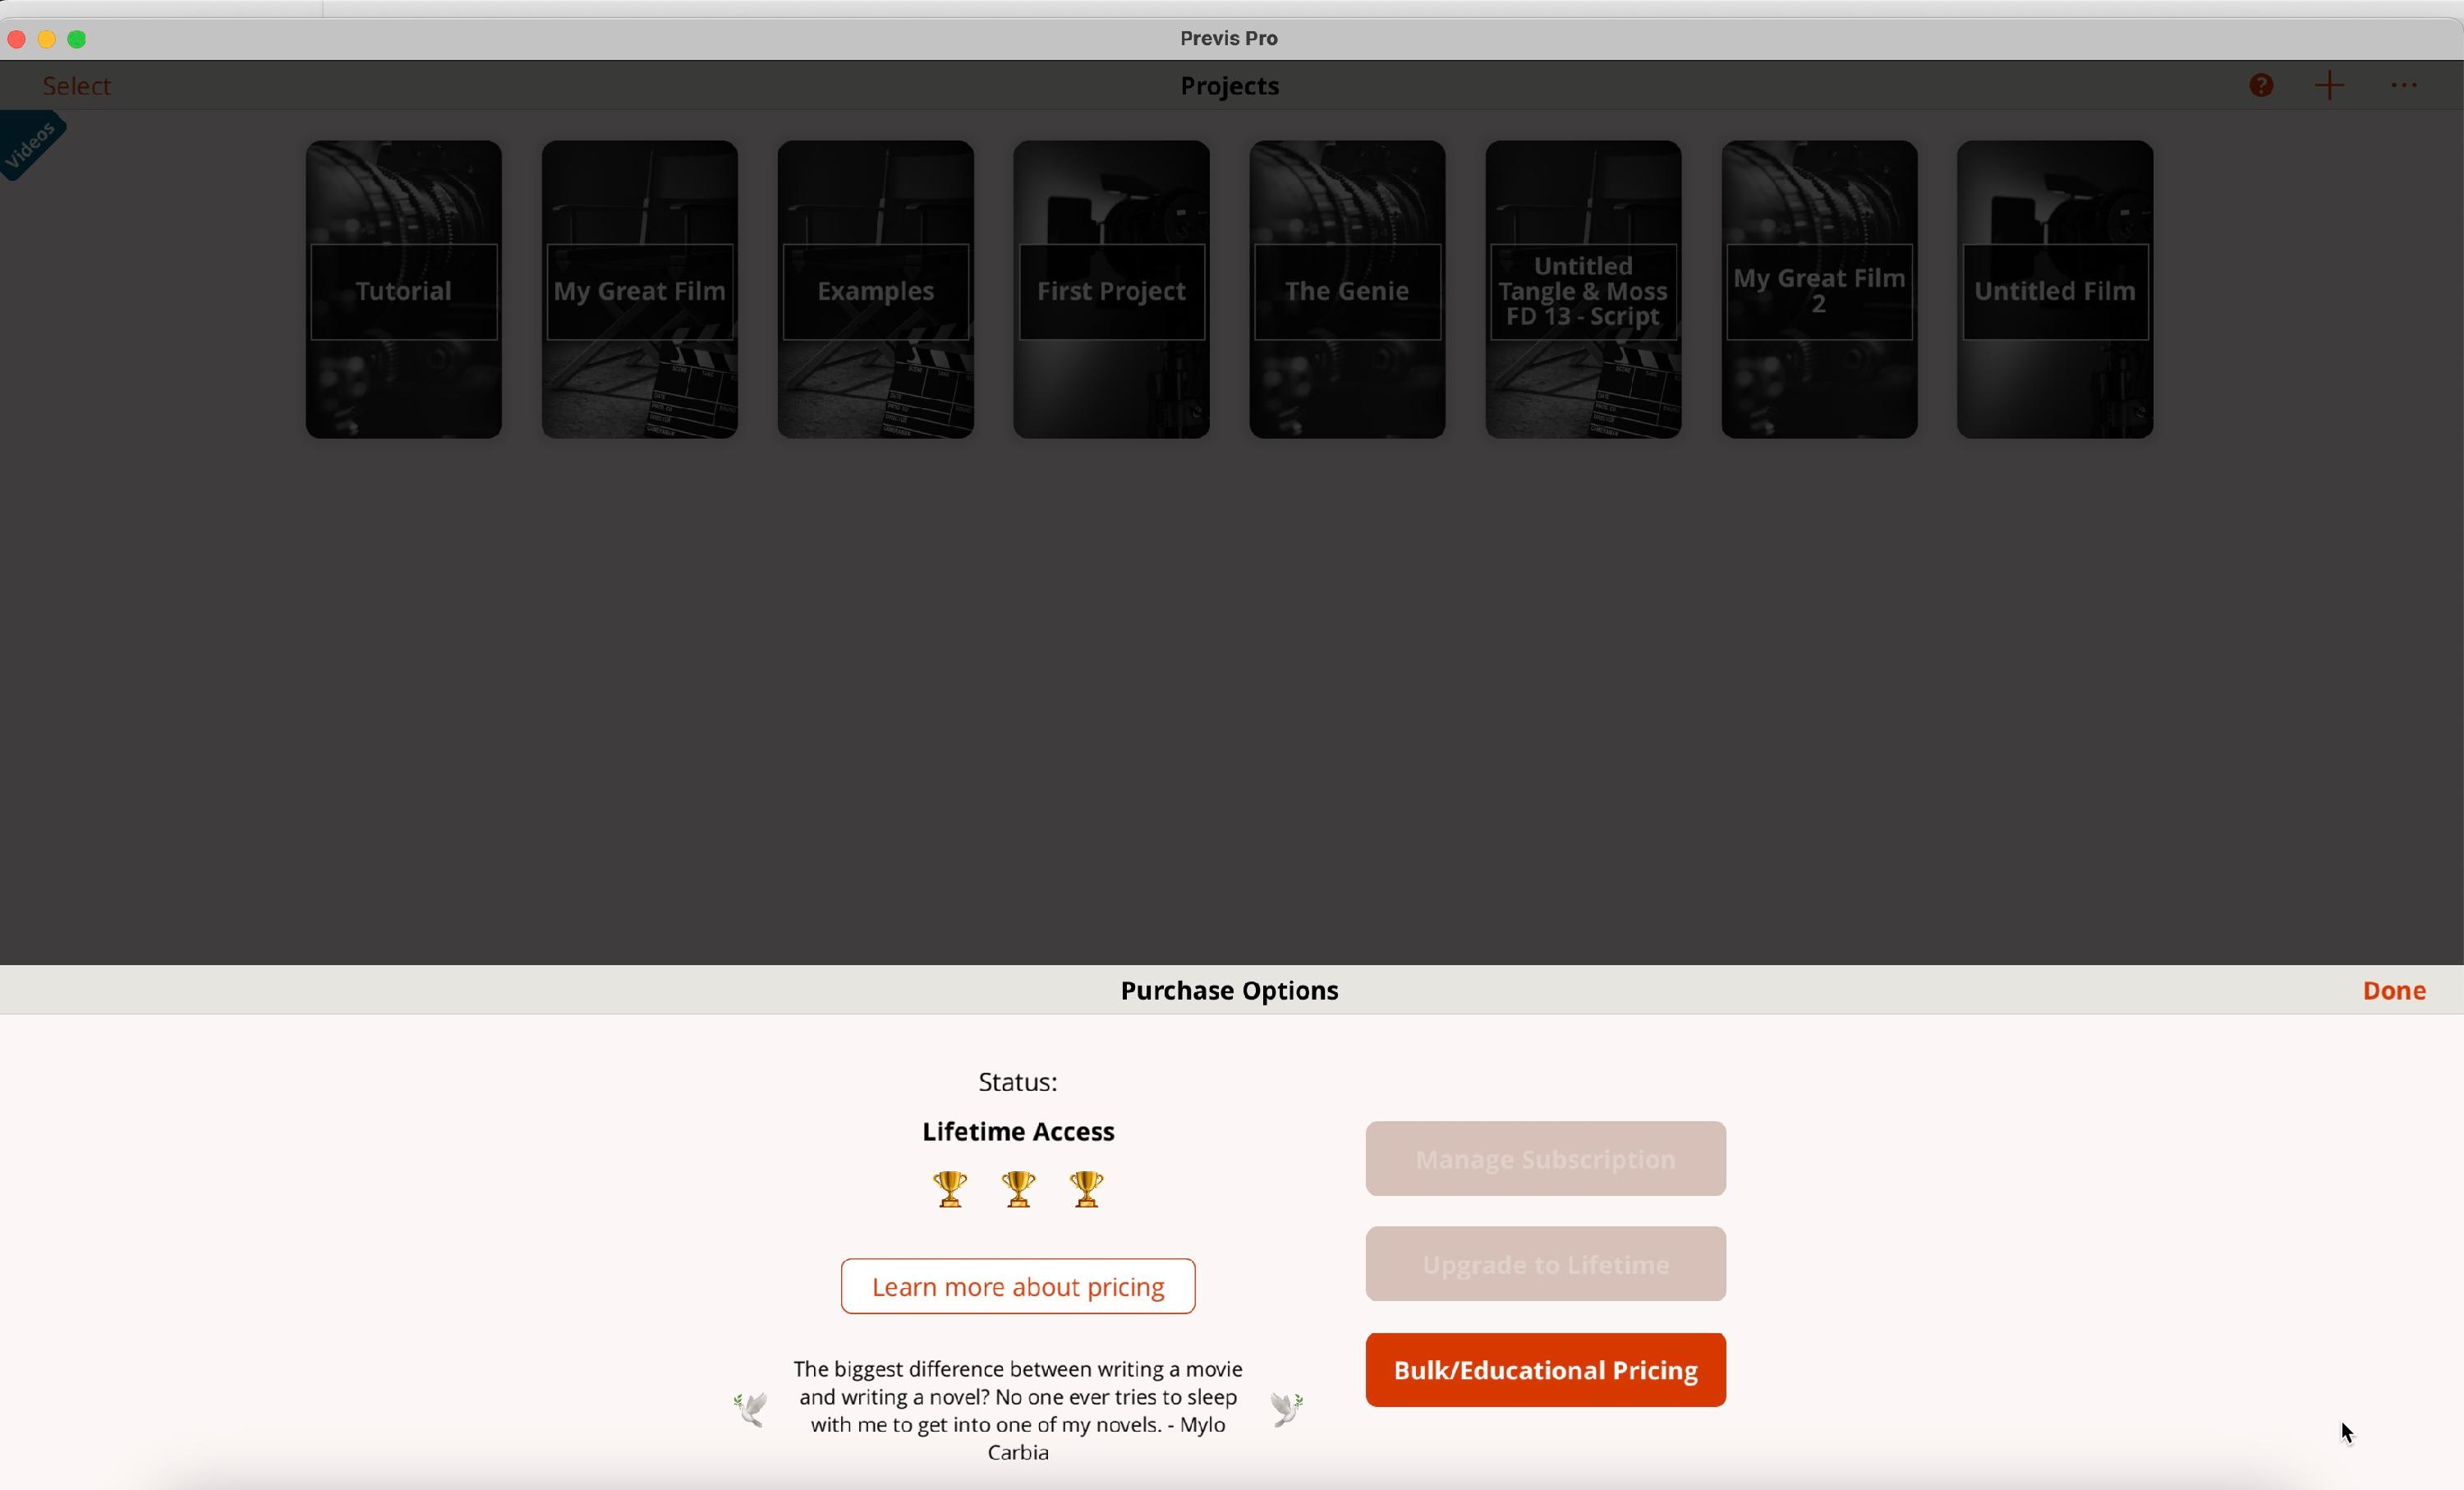The height and width of the screenshot is (1490, 2464).
Task: Open the help icon in Projects toolbar
Action: [2261, 85]
